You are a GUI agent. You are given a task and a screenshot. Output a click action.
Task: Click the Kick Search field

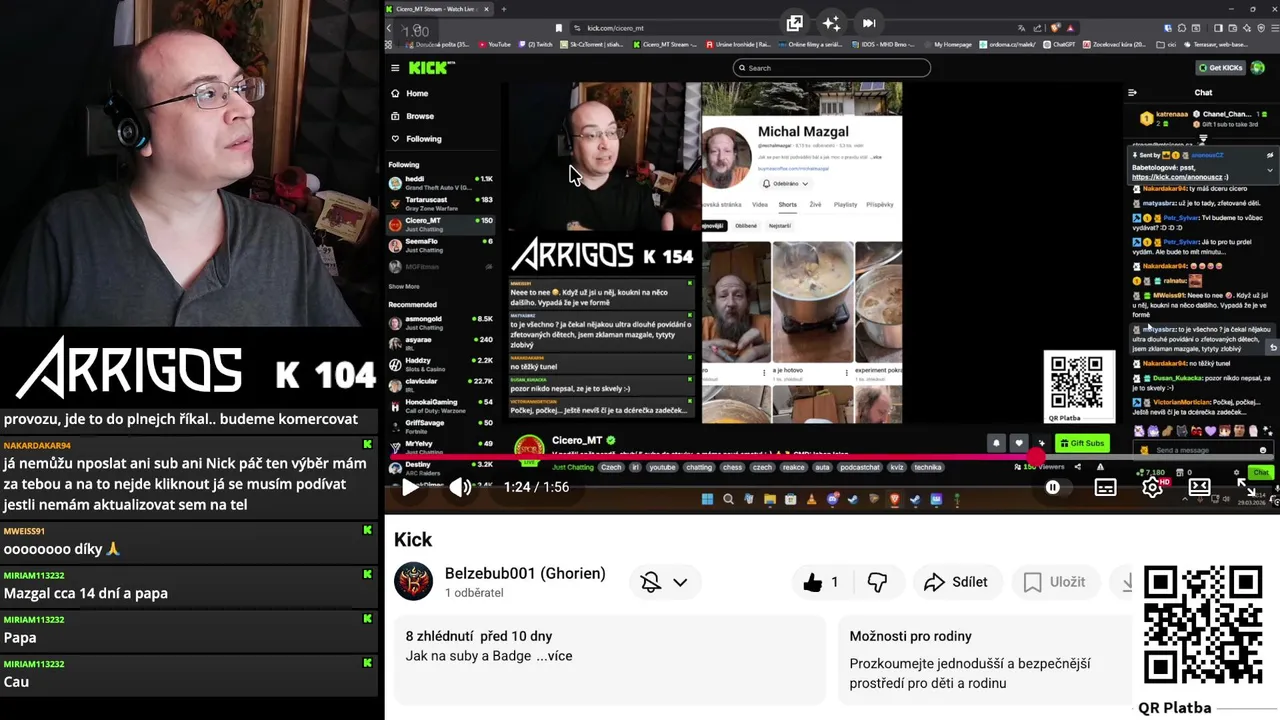(x=831, y=68)
